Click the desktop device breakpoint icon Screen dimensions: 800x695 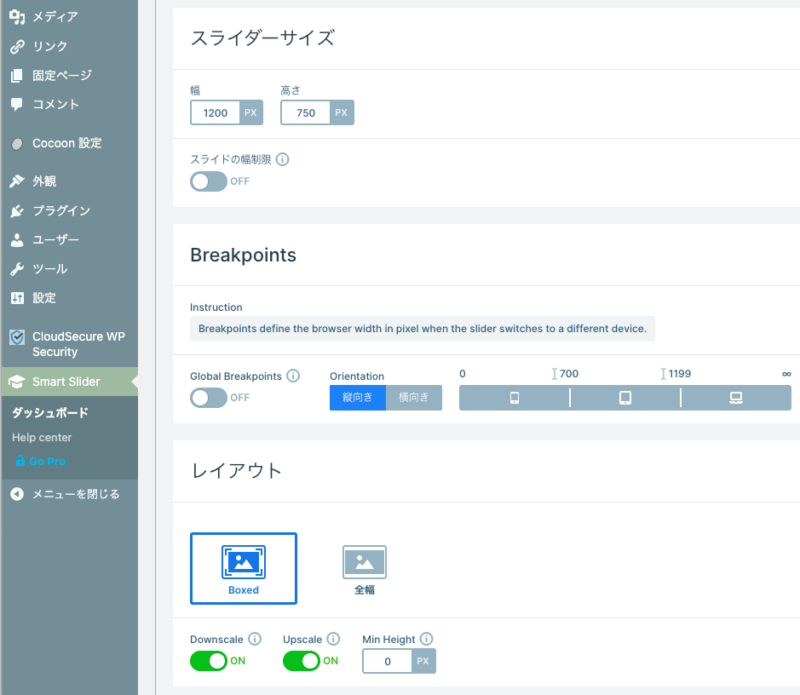(735, 398)
